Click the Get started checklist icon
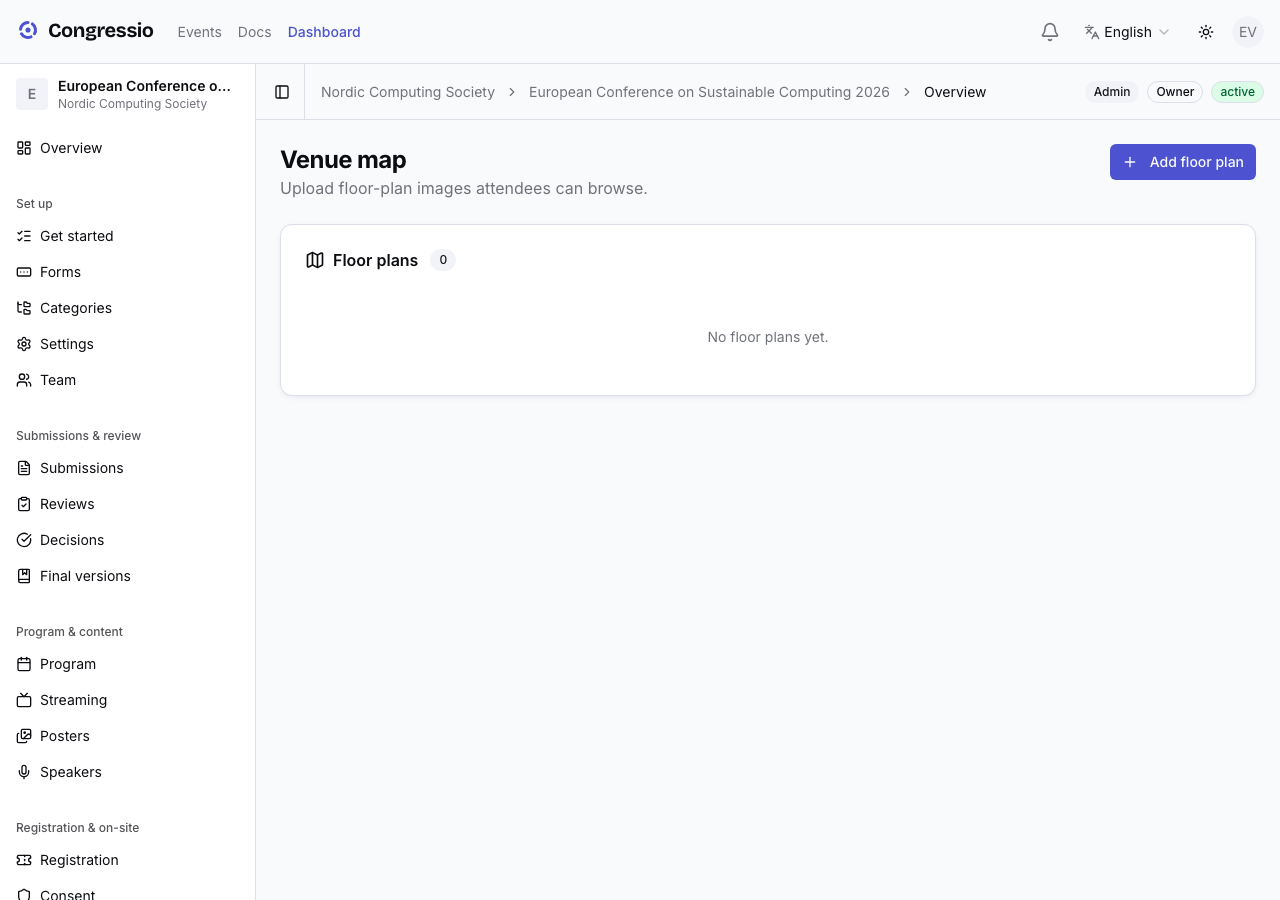Viewport: 1280px width, 900px height. [24, 236]
